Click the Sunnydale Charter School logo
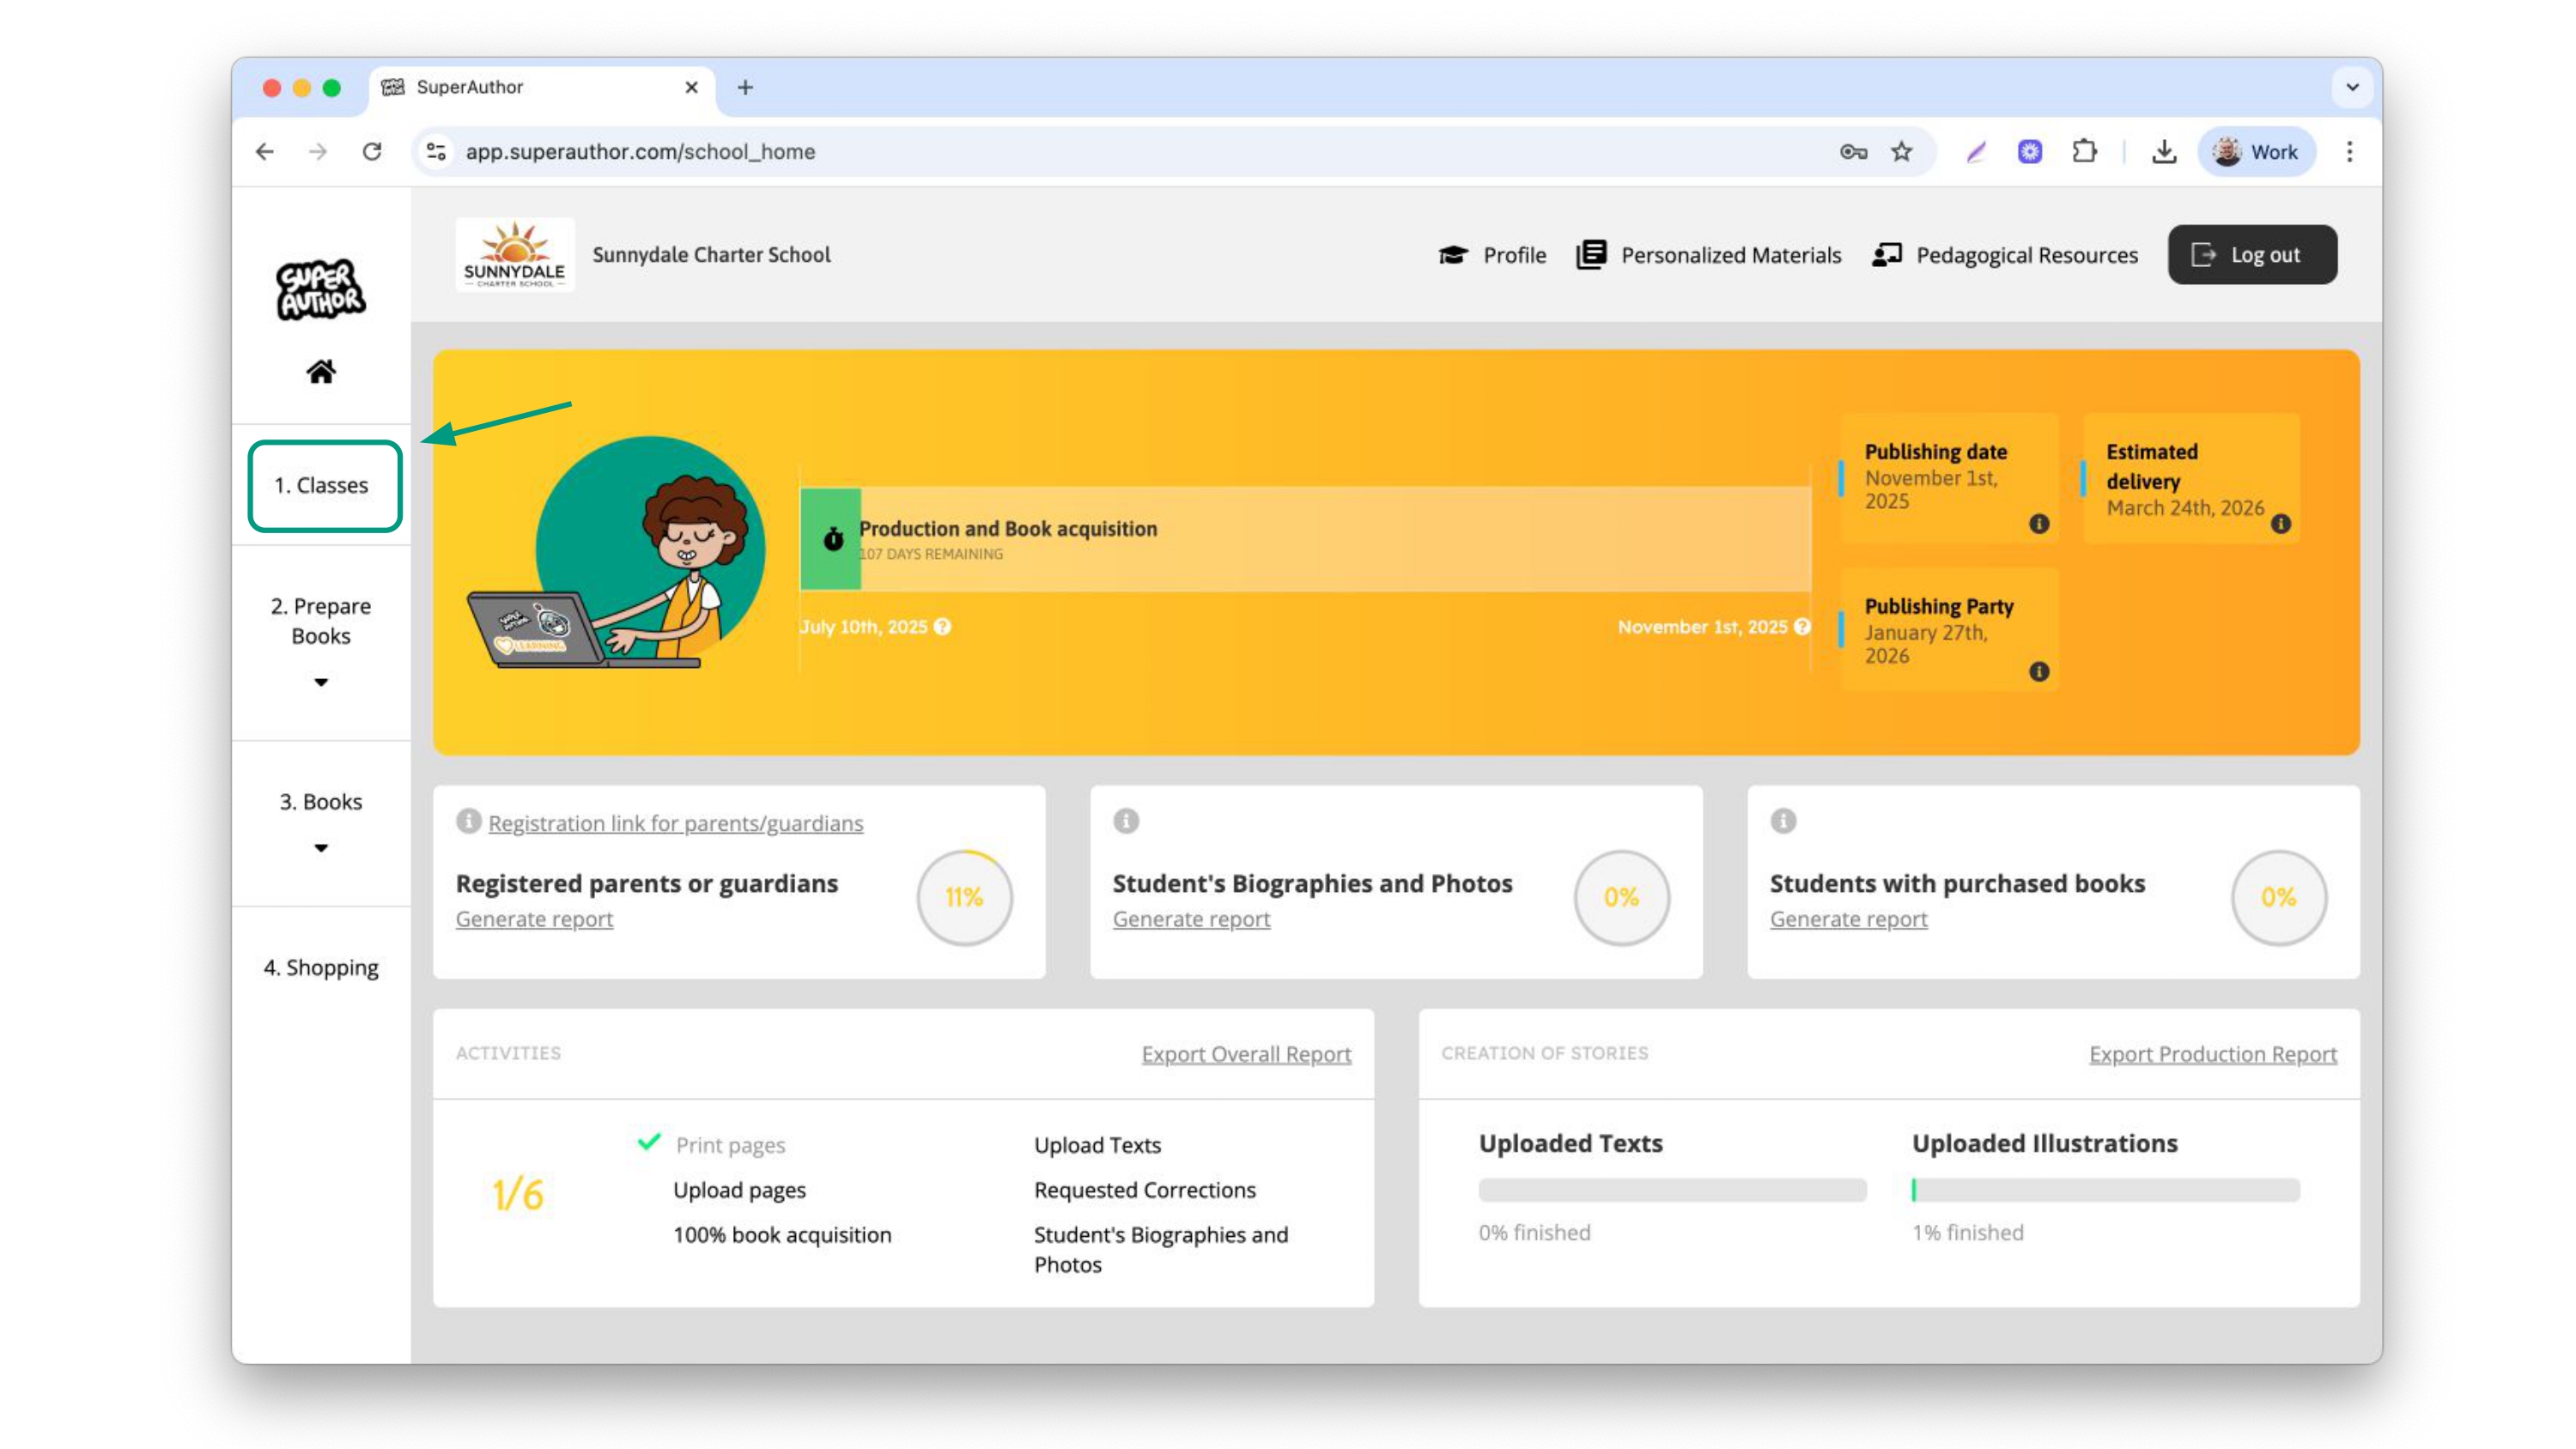 click(x=515, y=255)
